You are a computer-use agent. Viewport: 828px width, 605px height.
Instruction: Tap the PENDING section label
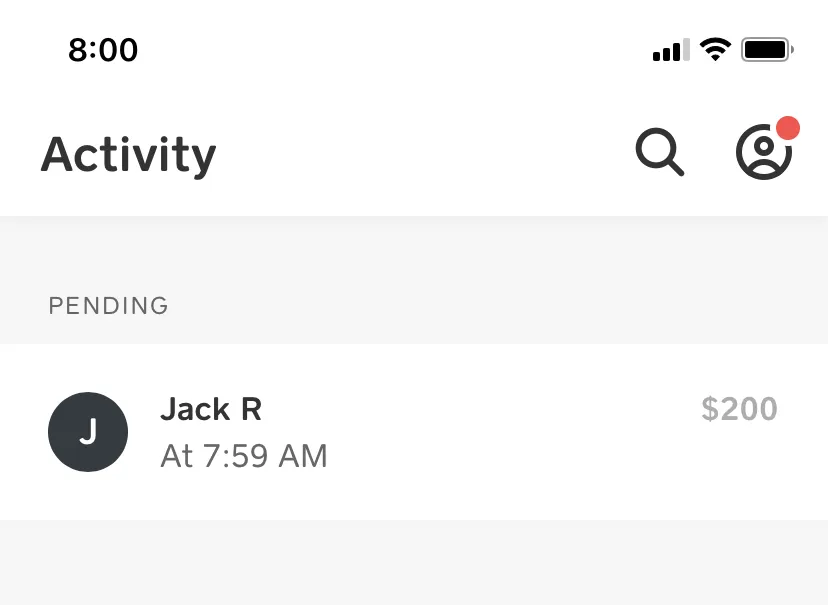108,306
